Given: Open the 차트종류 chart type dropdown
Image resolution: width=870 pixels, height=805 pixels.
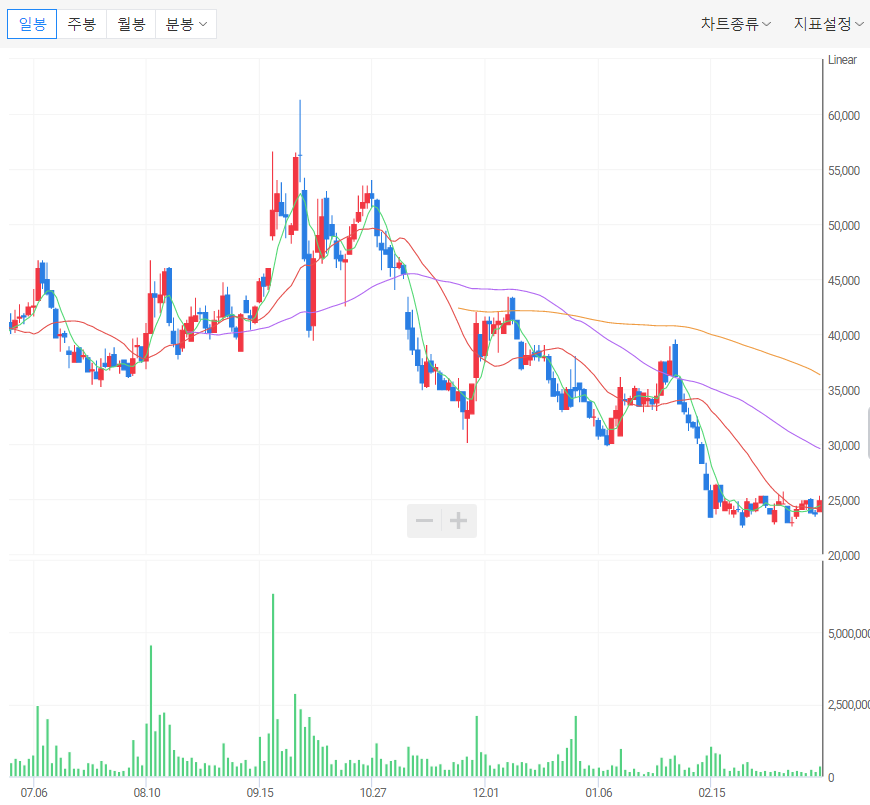Looking at the screenshot, I should click(736, 24).
